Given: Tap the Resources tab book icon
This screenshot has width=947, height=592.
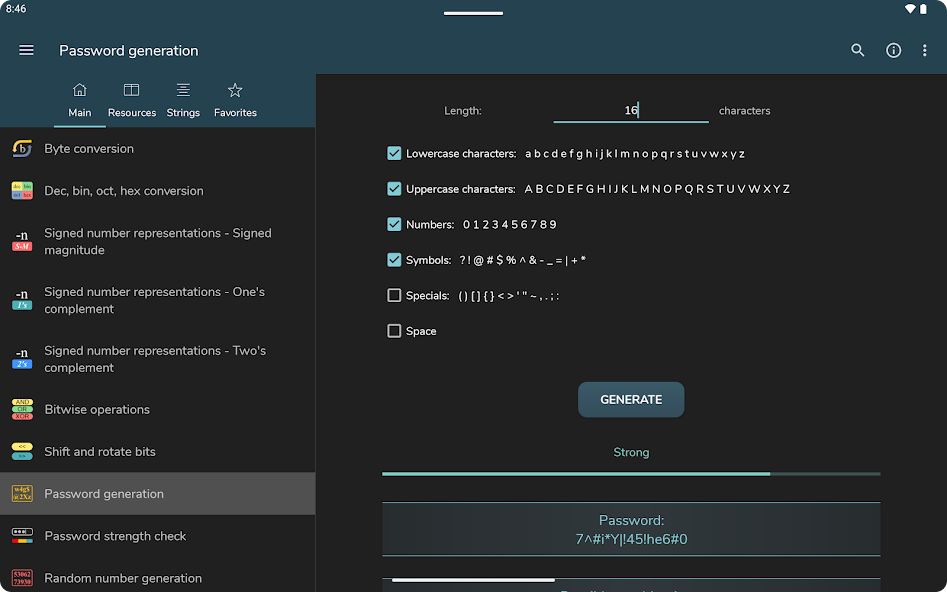Looking at the screenshot, I should (132, 90).
